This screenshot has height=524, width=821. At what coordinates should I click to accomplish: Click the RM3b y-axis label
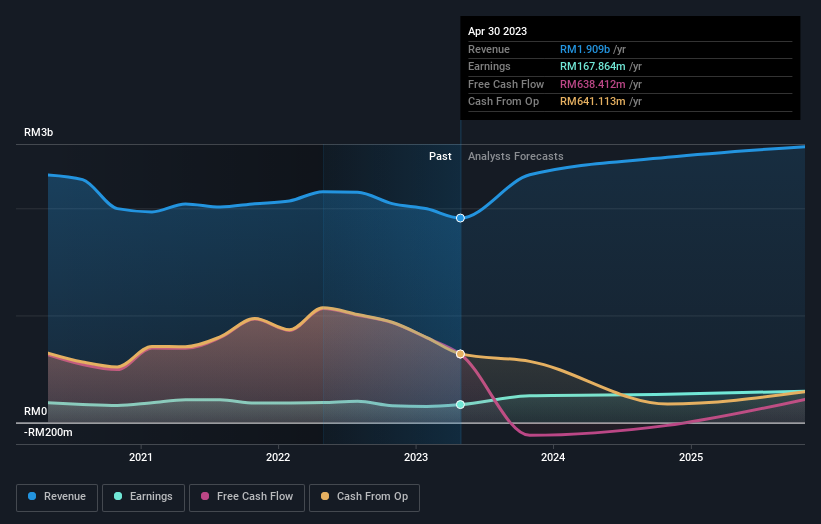38,132
